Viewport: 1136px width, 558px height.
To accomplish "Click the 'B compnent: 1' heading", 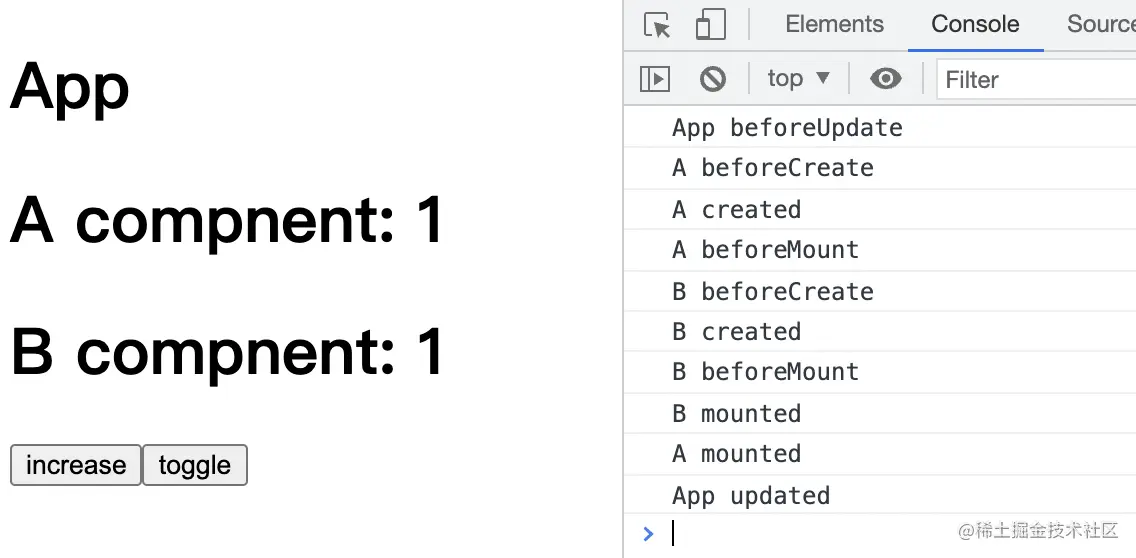I will point(227,351).
